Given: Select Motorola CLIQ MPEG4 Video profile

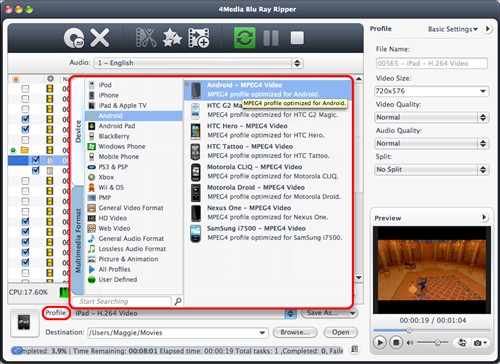Looking at the screenshot, I should coord(268,172).
